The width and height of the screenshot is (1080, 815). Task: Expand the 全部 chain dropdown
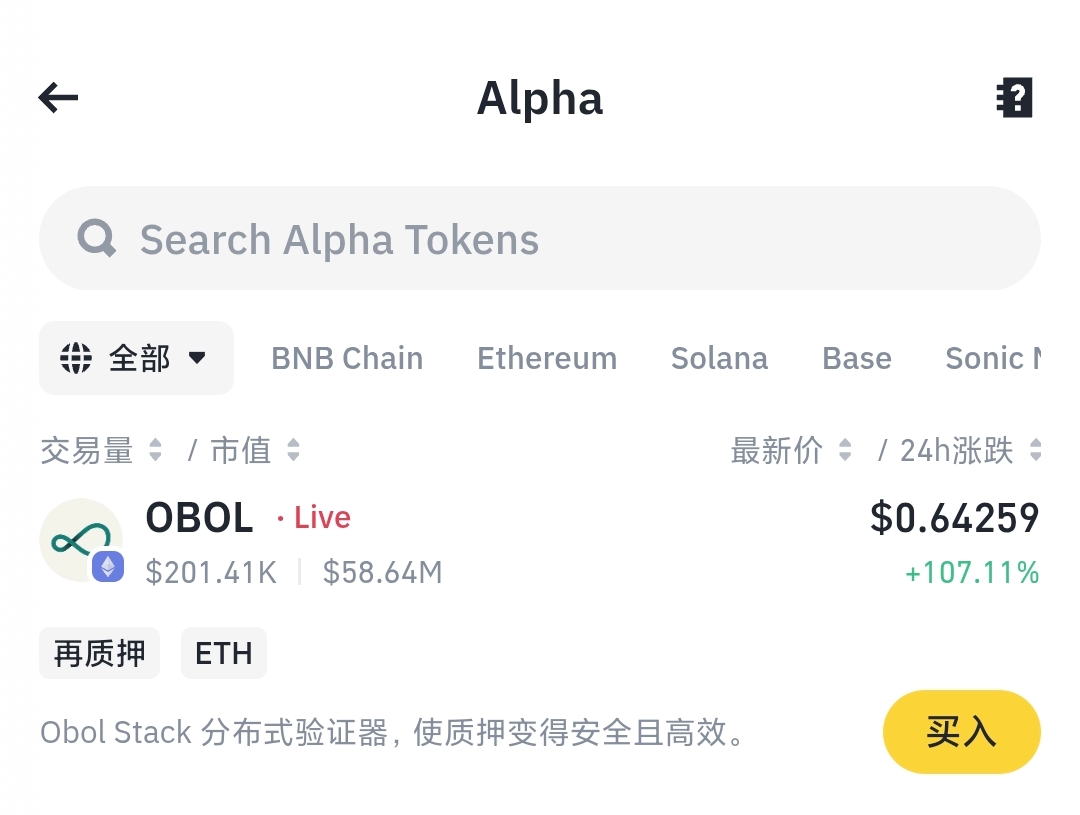click(136, 358)
